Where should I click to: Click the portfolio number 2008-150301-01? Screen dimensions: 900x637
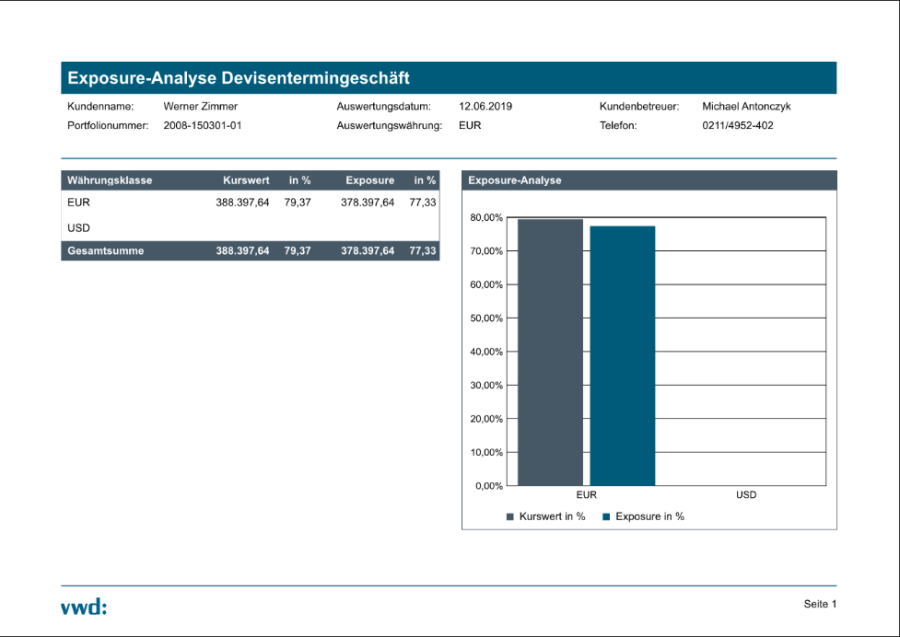(x=202, y=126)
